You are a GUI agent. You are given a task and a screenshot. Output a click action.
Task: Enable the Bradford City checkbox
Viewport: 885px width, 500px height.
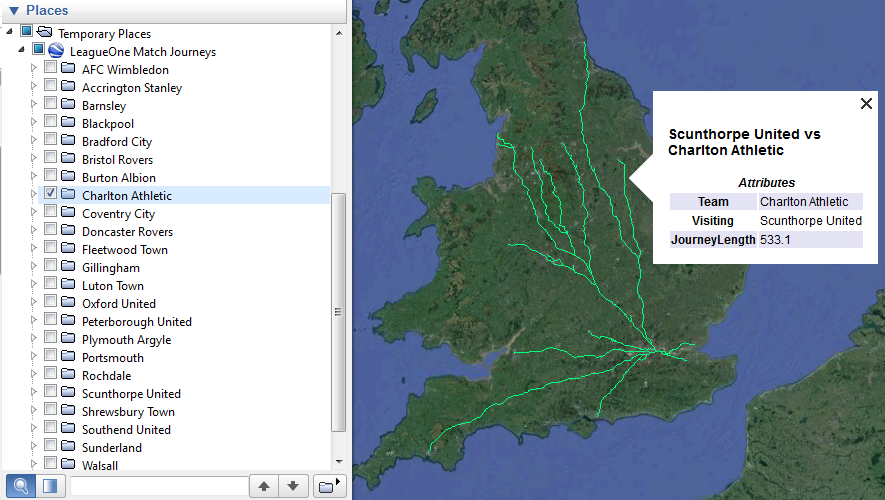[50, 139]
